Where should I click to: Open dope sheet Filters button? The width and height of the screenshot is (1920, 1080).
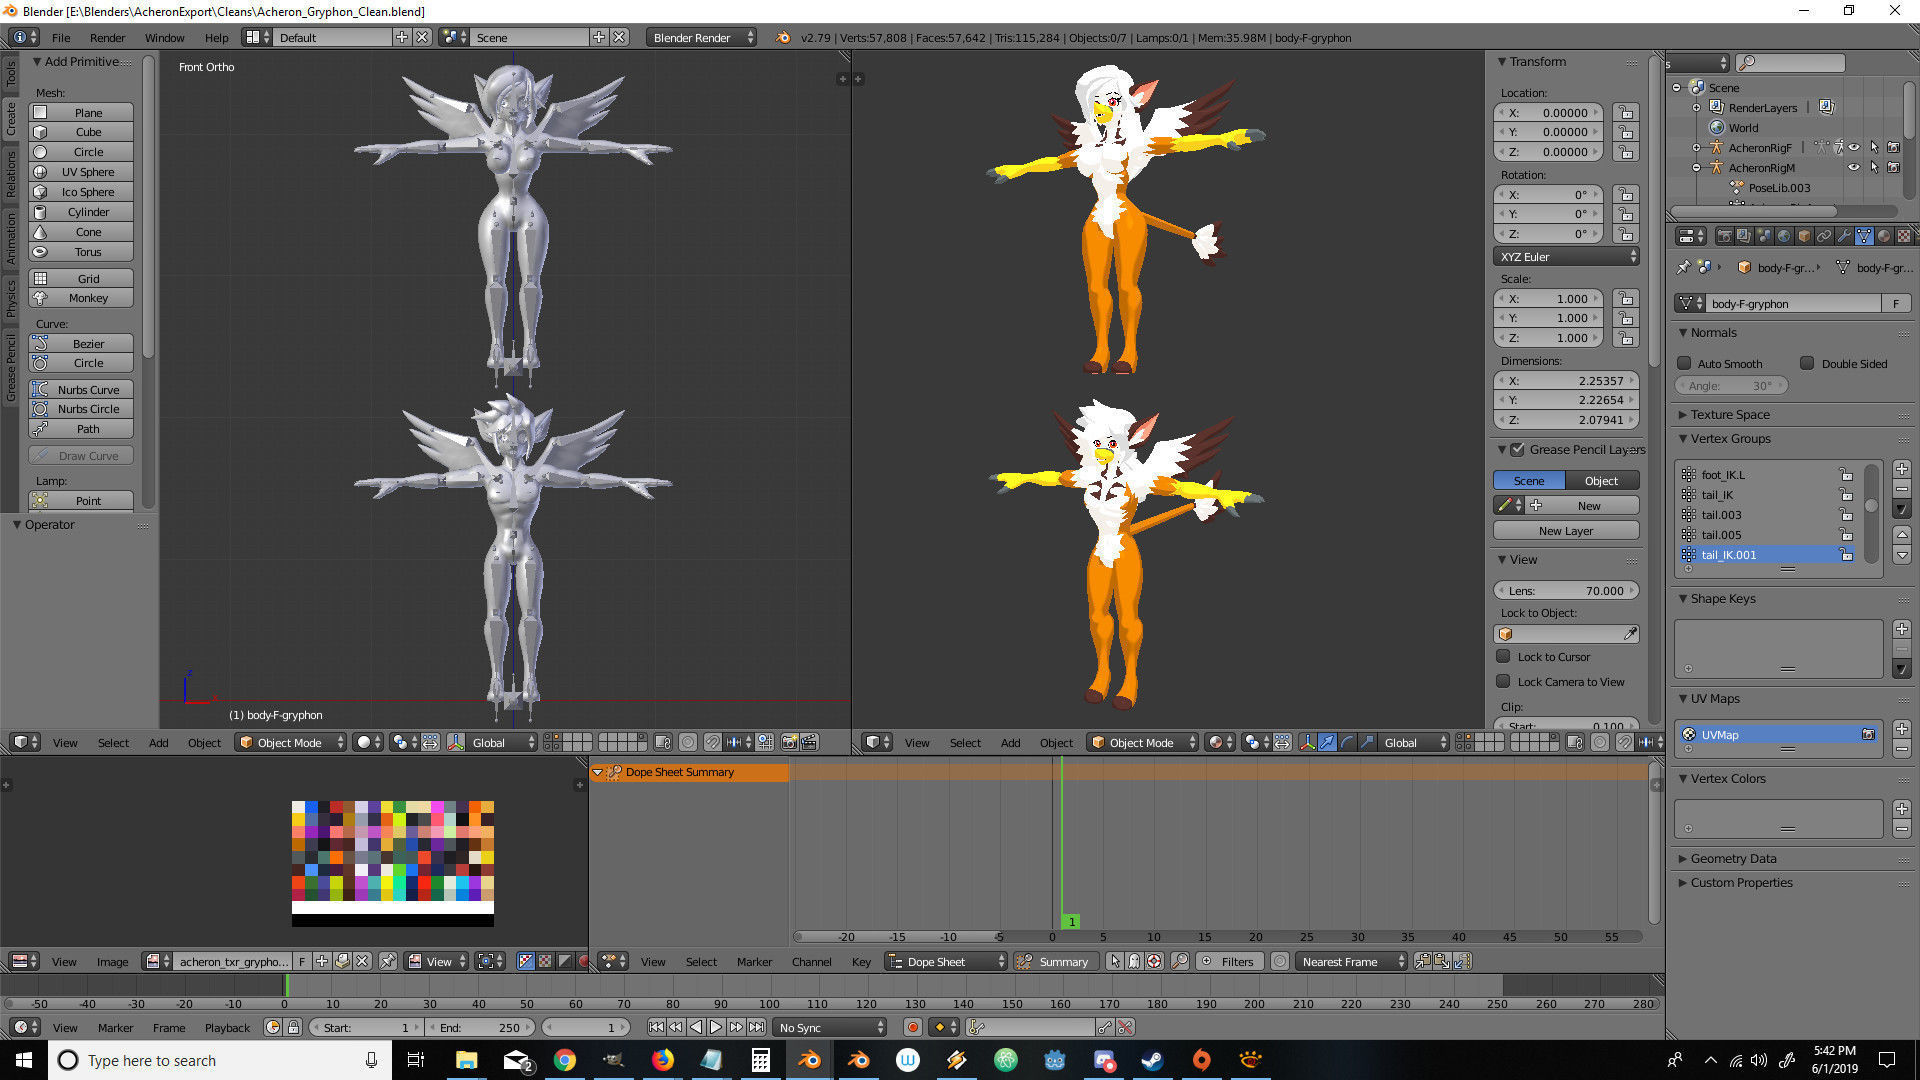1230,961
